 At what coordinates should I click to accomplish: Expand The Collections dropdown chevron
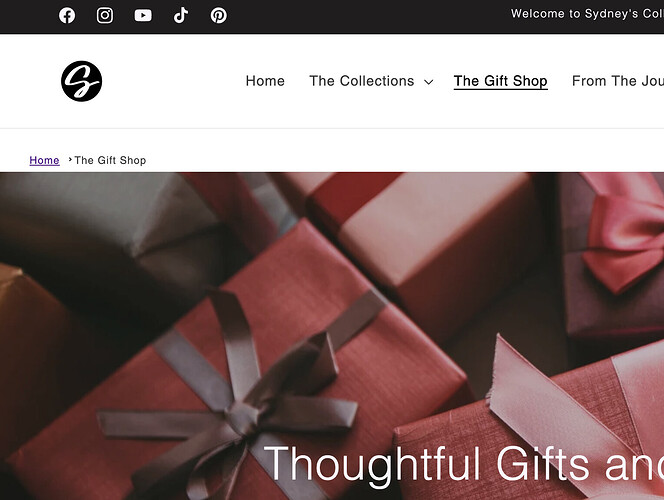(429, 82)
